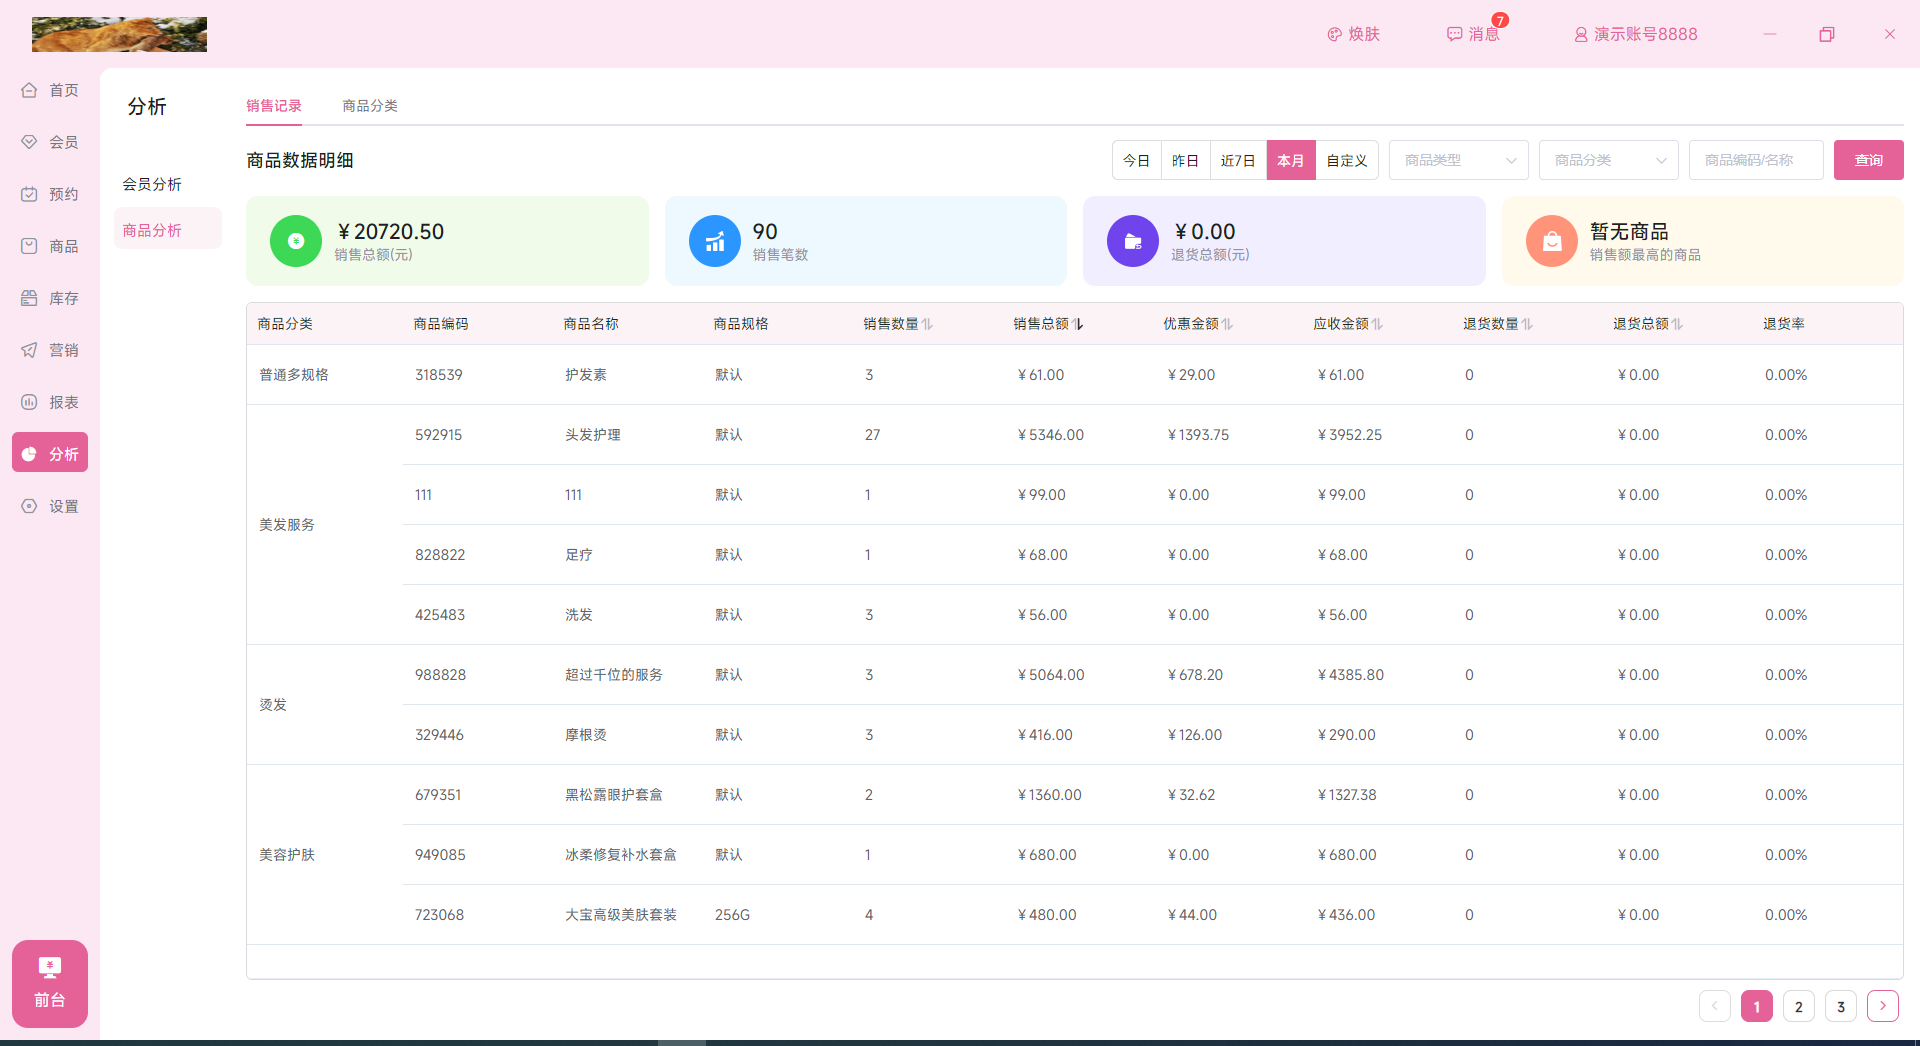Open the 预约 appointment calendar icon
This screenshot has height=1046, width=1920.
click(x=29, y=194)
